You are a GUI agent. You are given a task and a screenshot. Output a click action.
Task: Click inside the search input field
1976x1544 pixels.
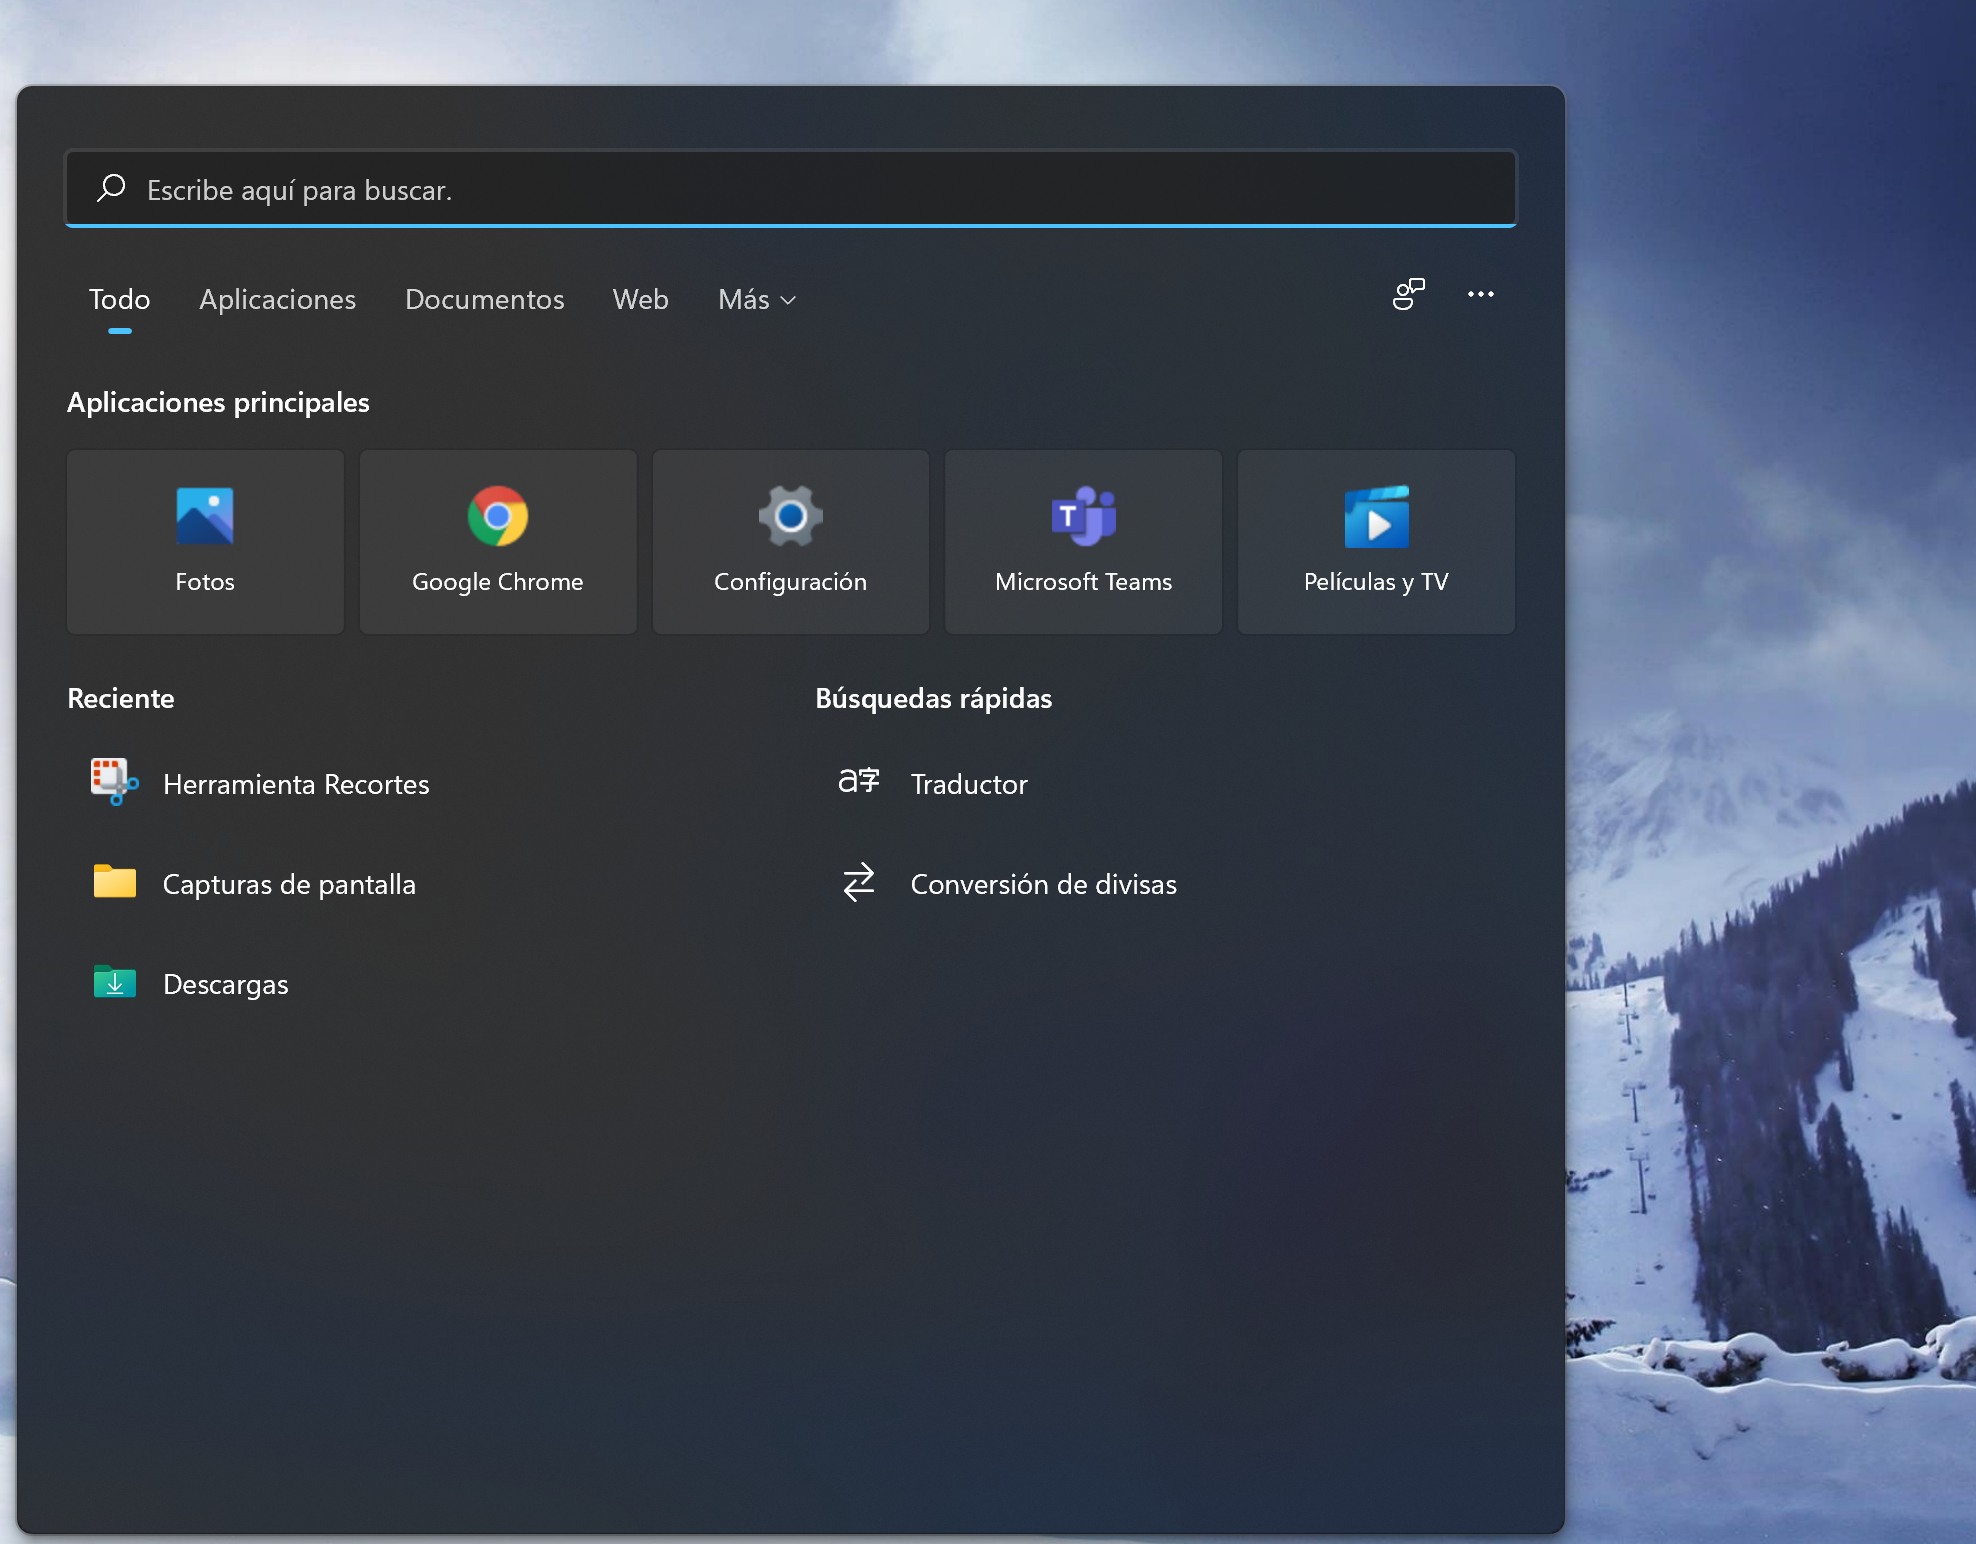click(700, 189)
